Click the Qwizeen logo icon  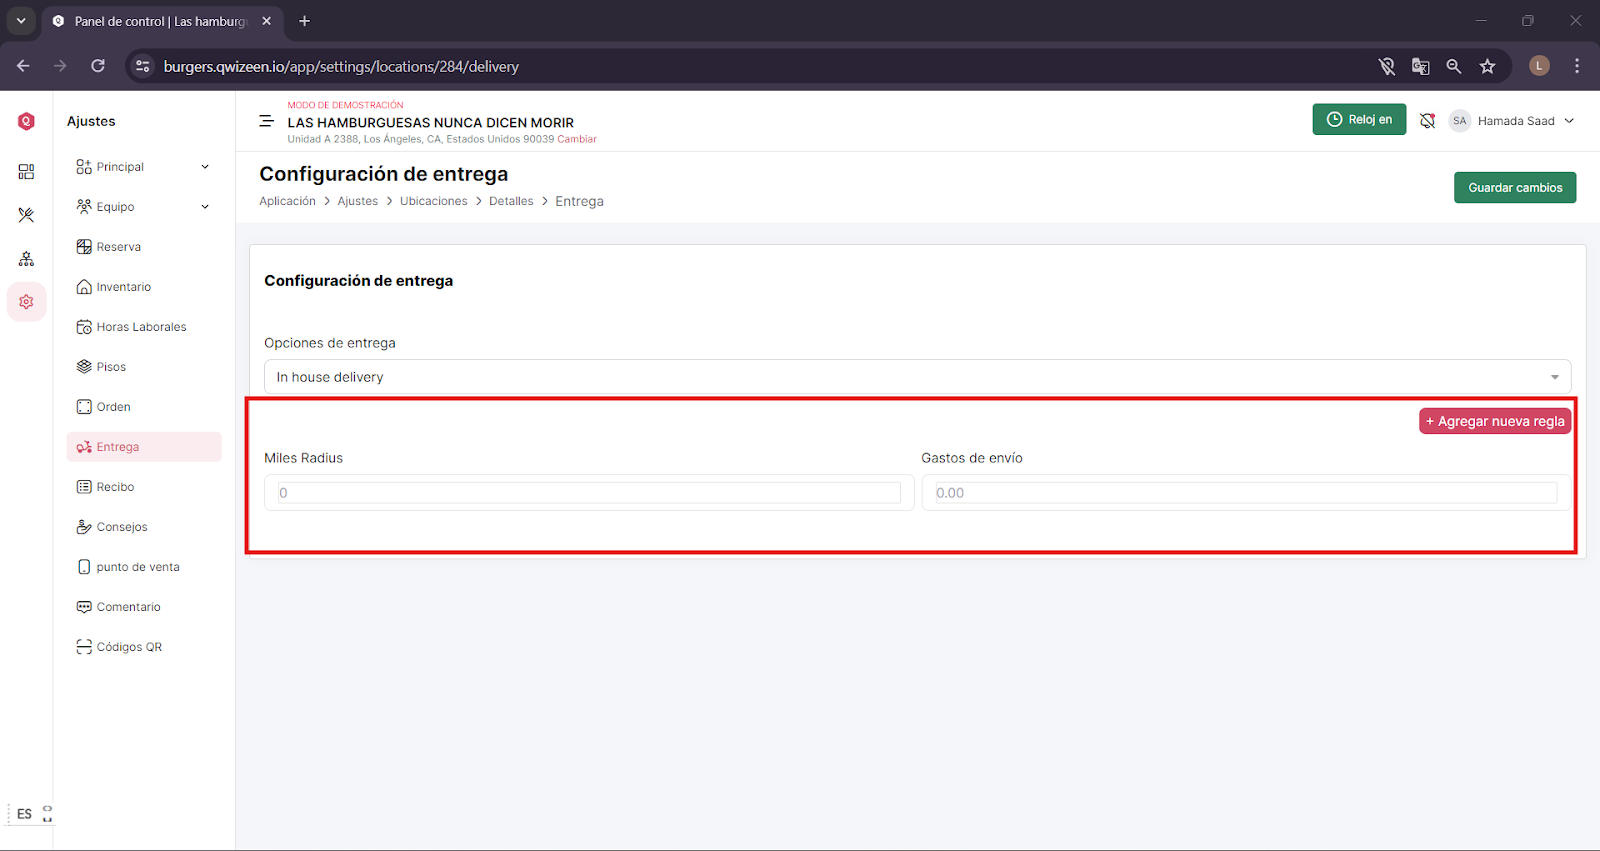[26, 121]
